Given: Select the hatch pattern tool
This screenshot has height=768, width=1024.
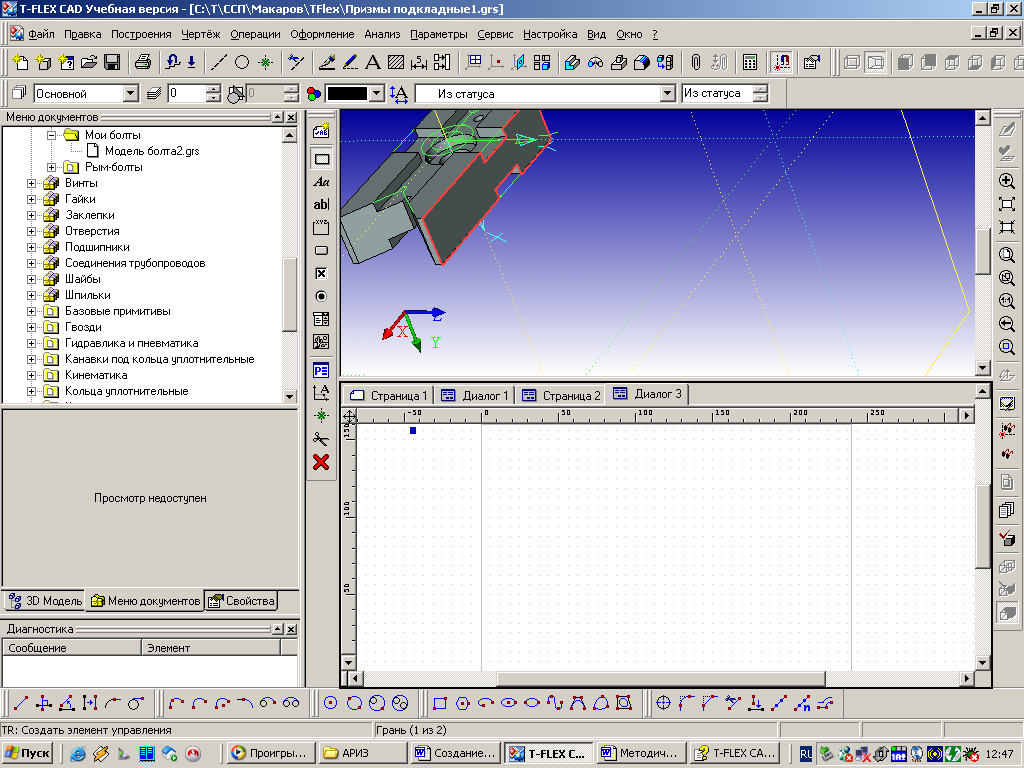Looking at the screenshot, I should (395, 62).
